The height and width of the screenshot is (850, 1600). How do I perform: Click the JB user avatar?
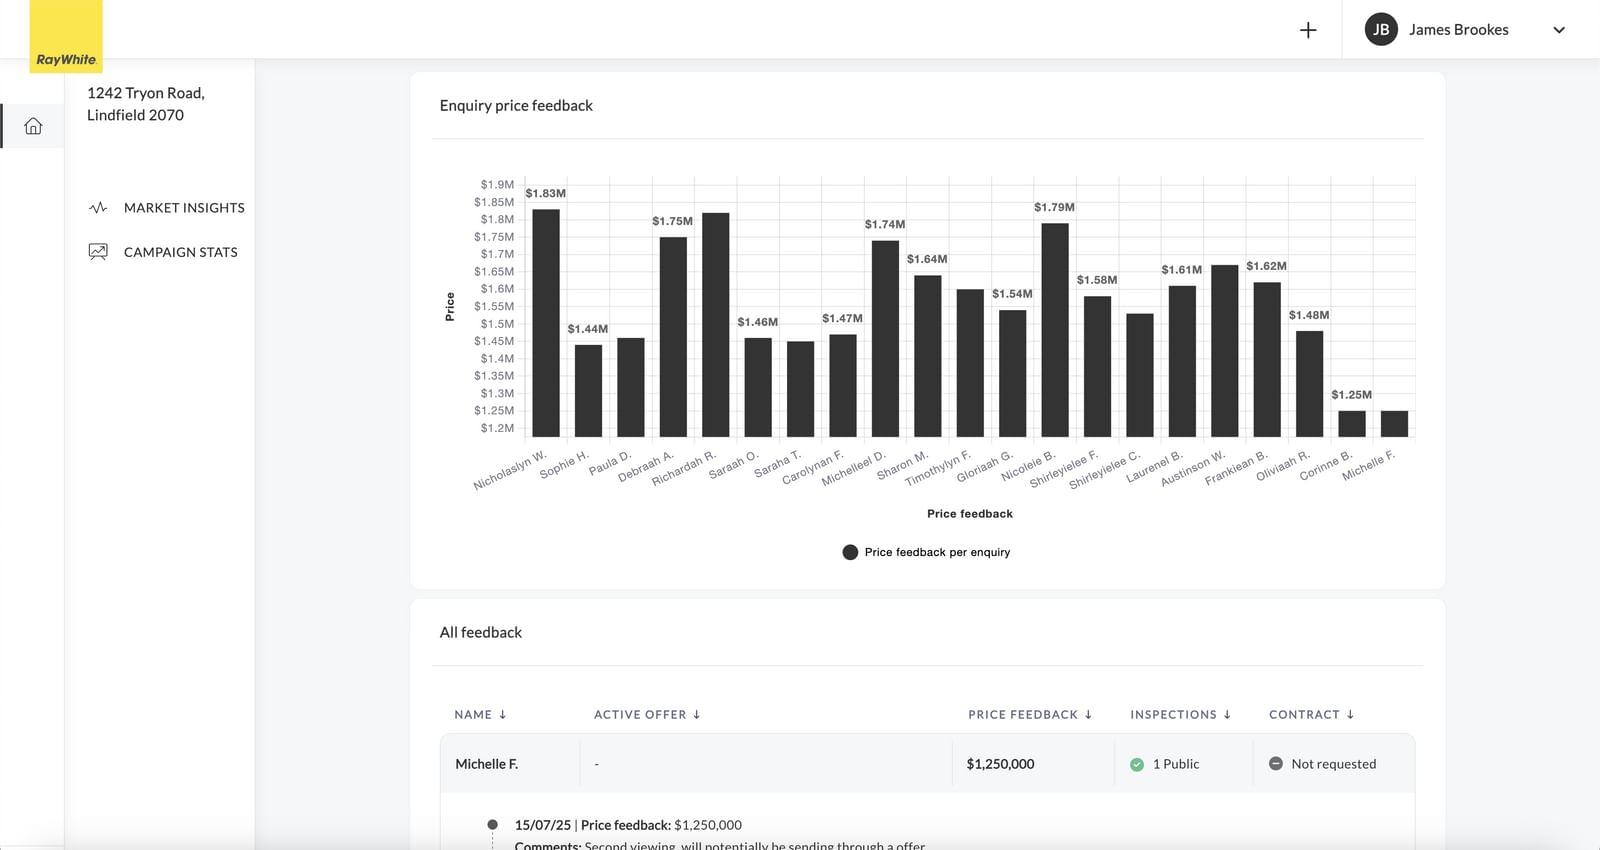point(1381,30)
